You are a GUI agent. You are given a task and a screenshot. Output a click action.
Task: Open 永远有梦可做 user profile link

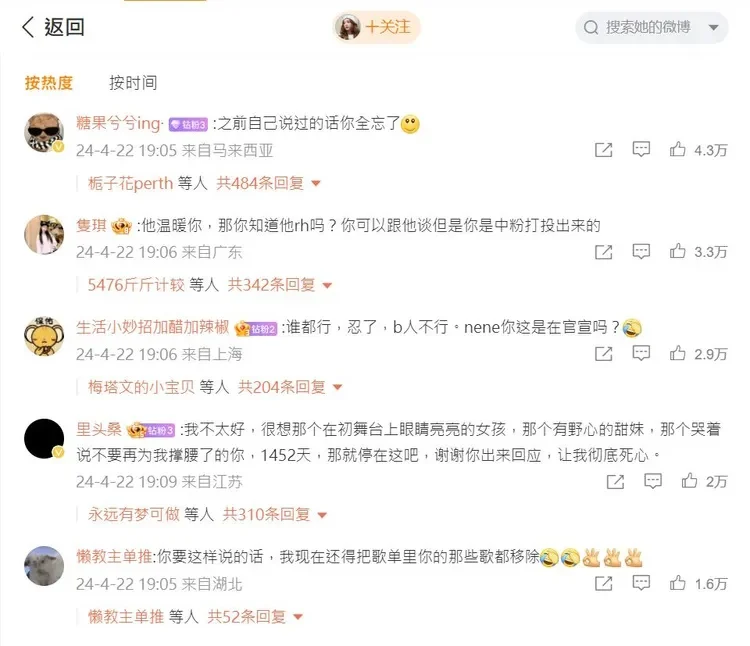133,515
